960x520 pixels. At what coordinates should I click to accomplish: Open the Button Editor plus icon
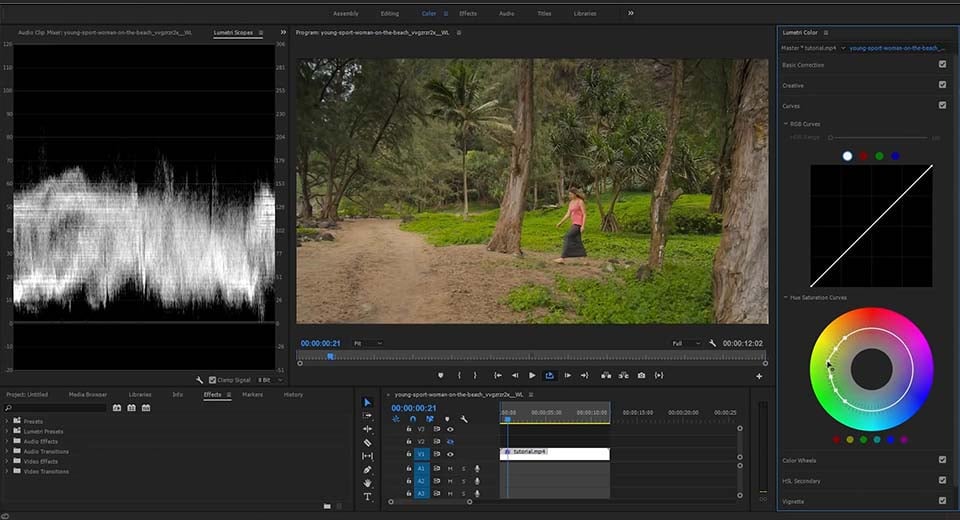pos(759,376)
